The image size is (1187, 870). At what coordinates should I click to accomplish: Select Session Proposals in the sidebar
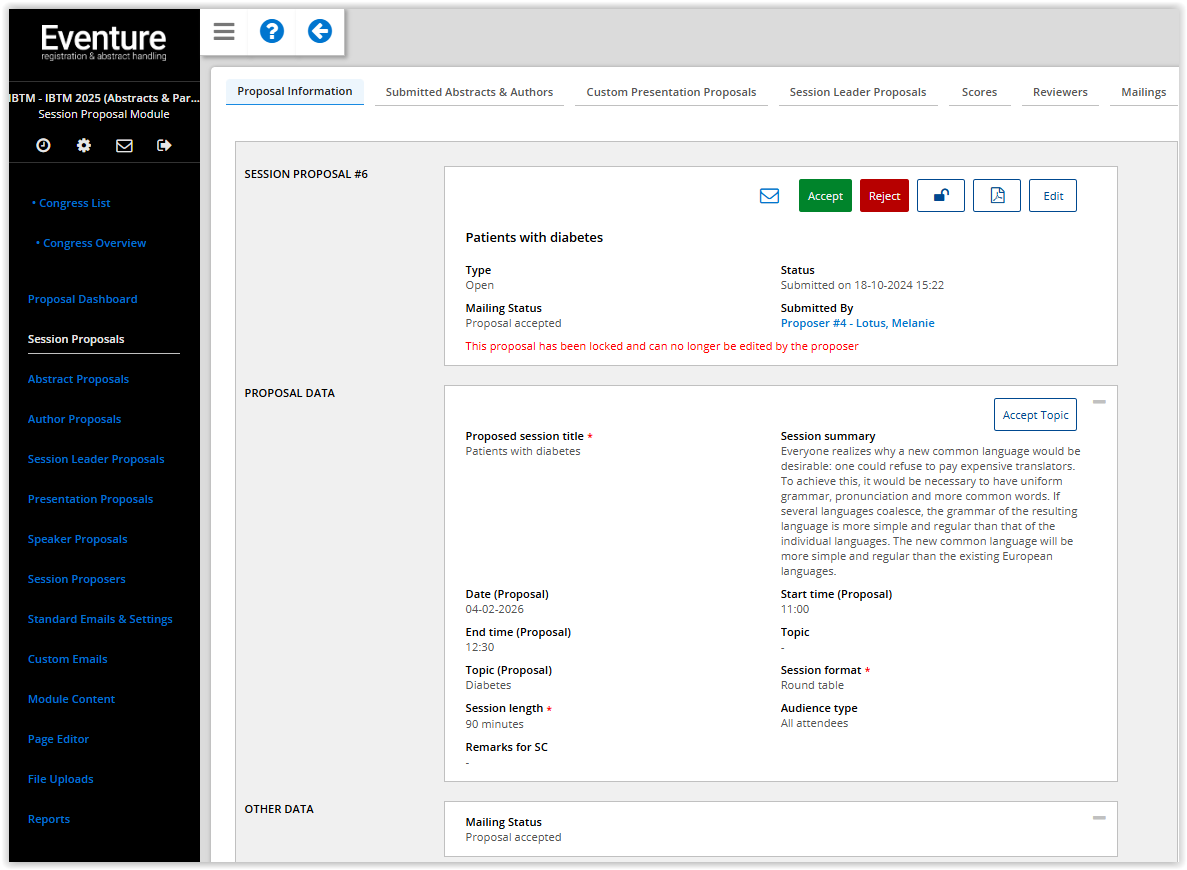click(76, 339)
